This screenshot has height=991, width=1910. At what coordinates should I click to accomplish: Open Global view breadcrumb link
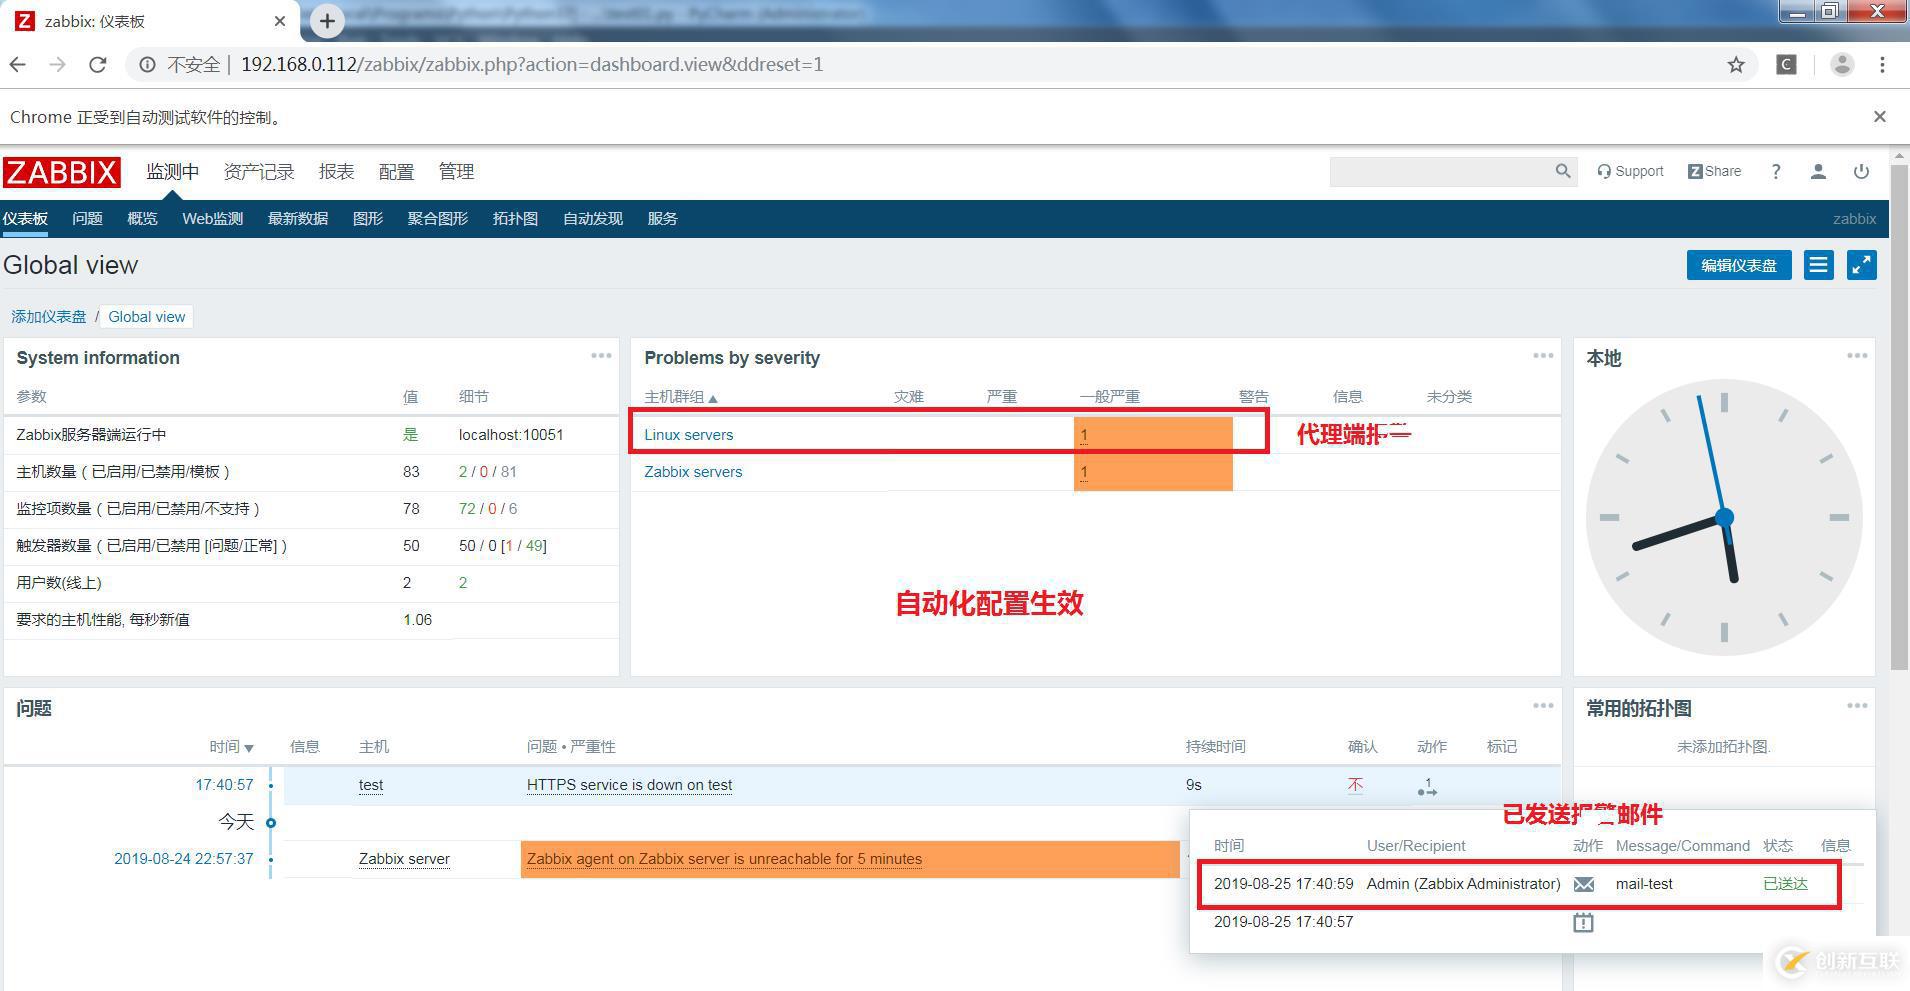coord(147,317)
